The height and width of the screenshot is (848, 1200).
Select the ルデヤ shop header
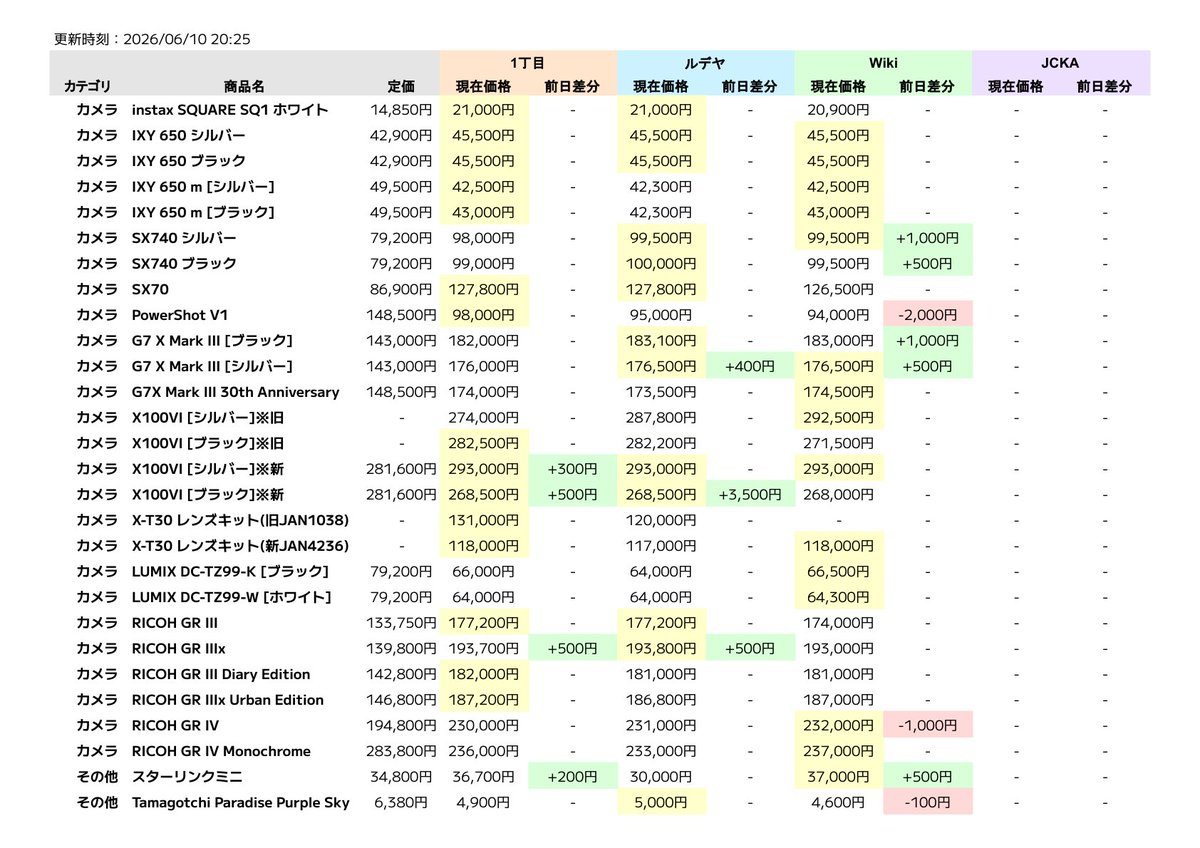[705, 62]
